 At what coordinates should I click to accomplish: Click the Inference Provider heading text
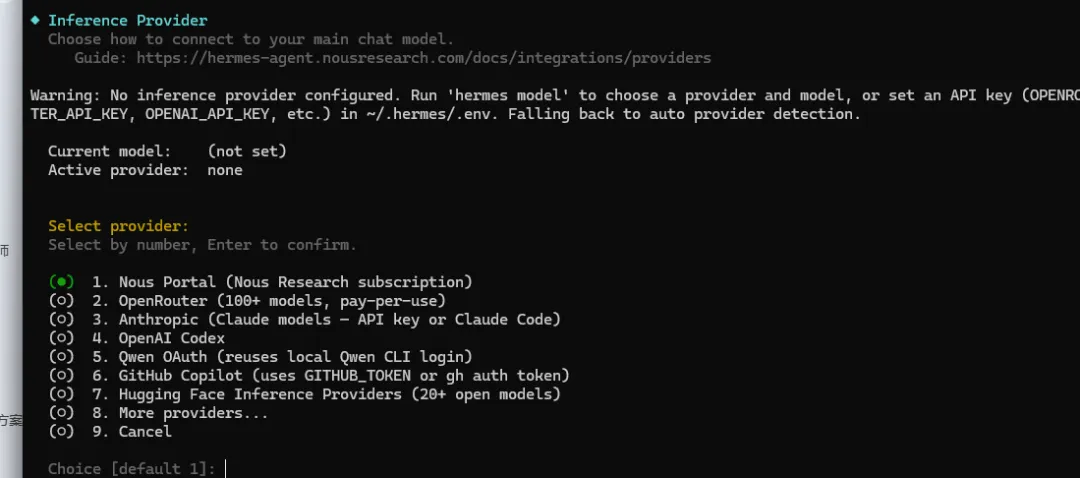point(128,20)
